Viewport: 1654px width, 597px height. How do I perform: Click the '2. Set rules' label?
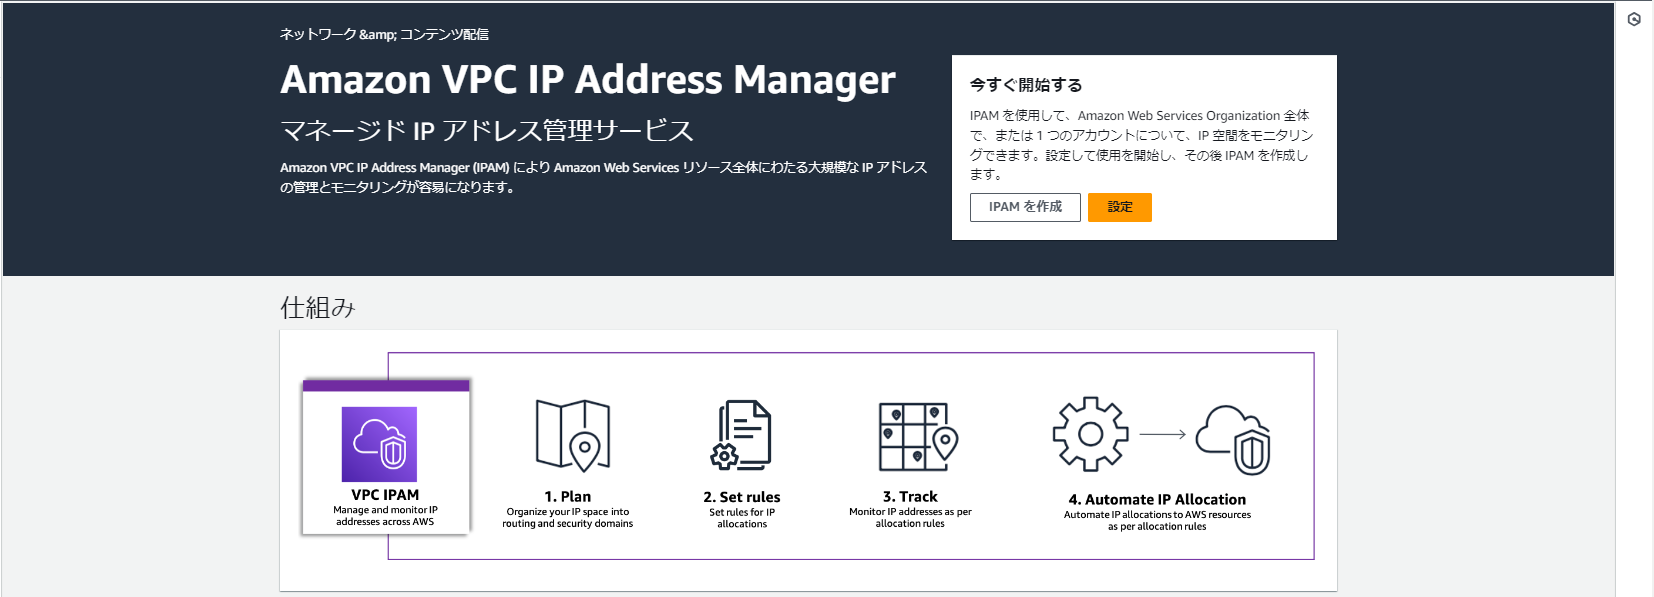(x=741, y=497)
